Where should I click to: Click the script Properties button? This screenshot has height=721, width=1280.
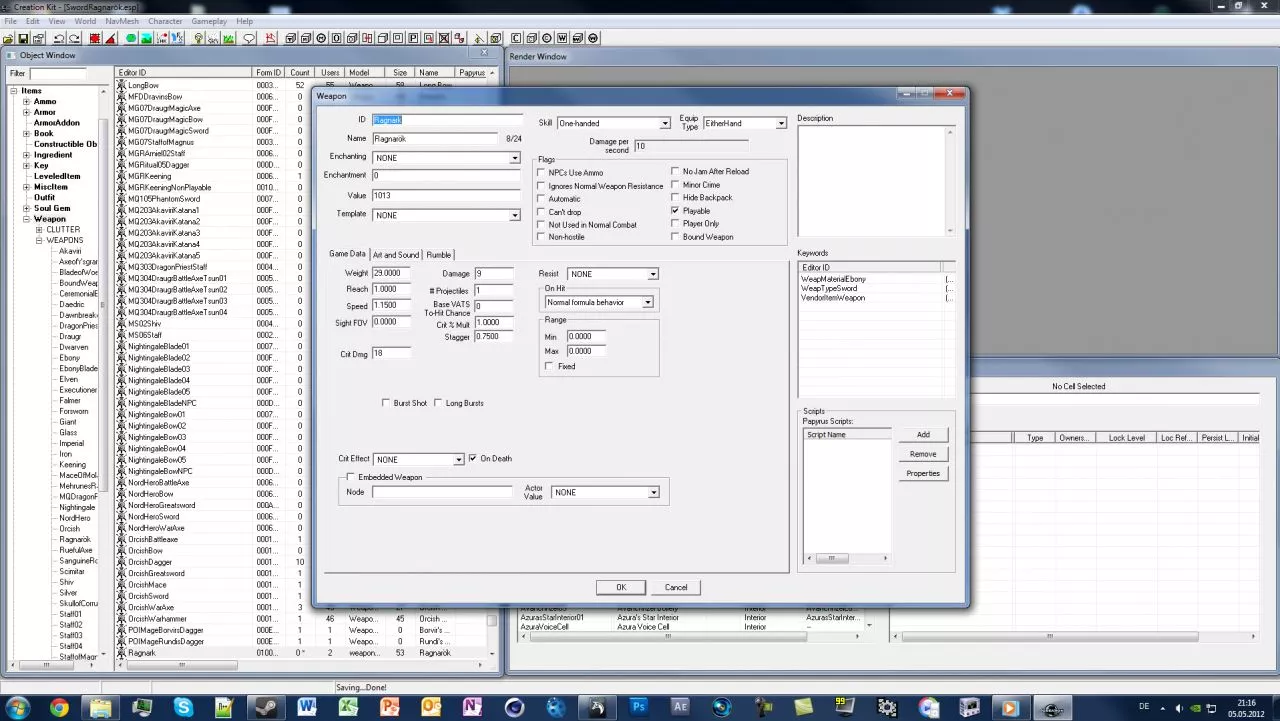[923, 473]
